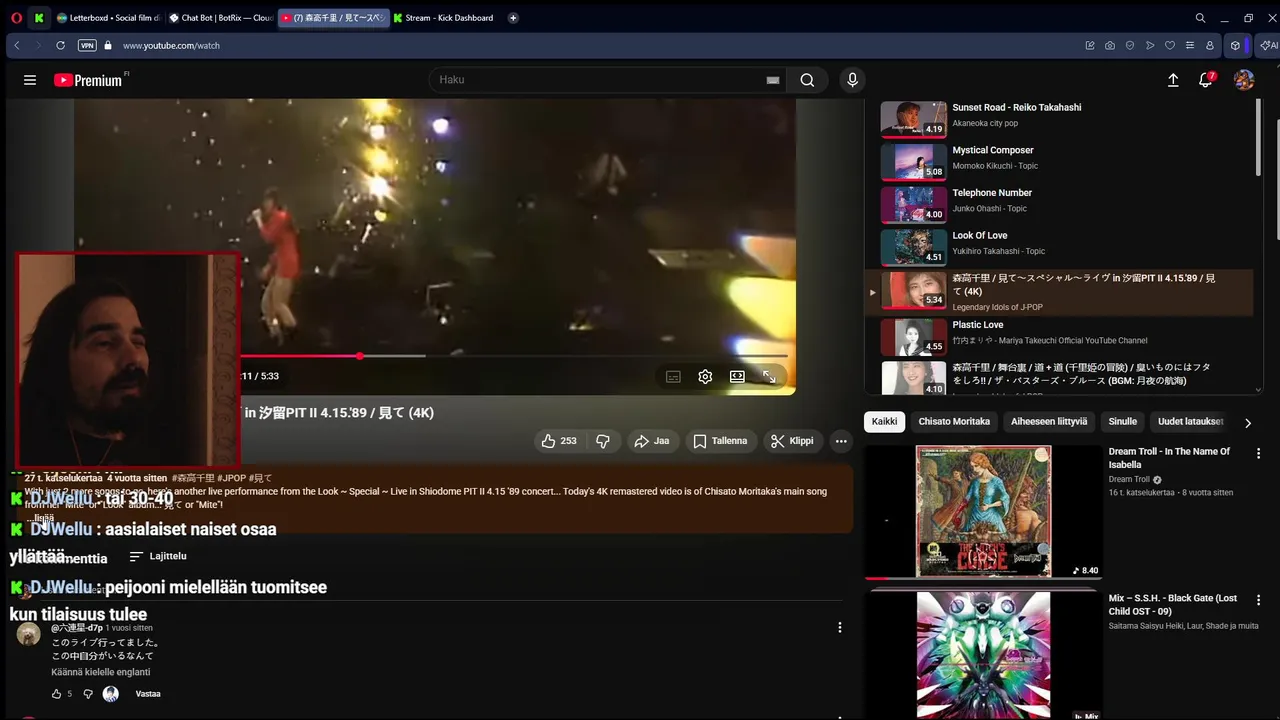Open the YouTube account avatar menu
Image resolution: width=1280 pixels, height=720 pixels.
pos(1244,80)
